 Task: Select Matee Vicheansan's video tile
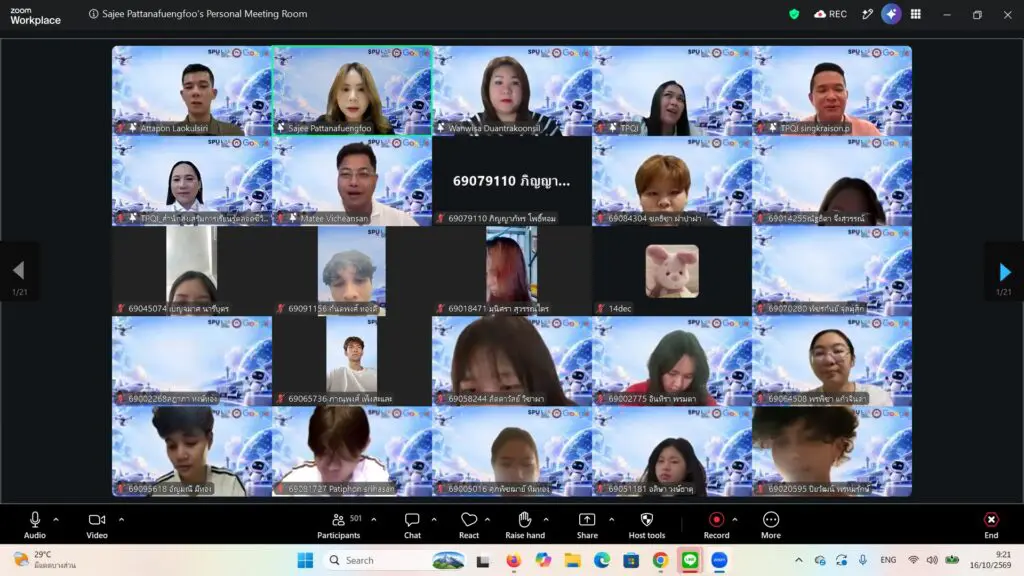[x=352, y=181]
